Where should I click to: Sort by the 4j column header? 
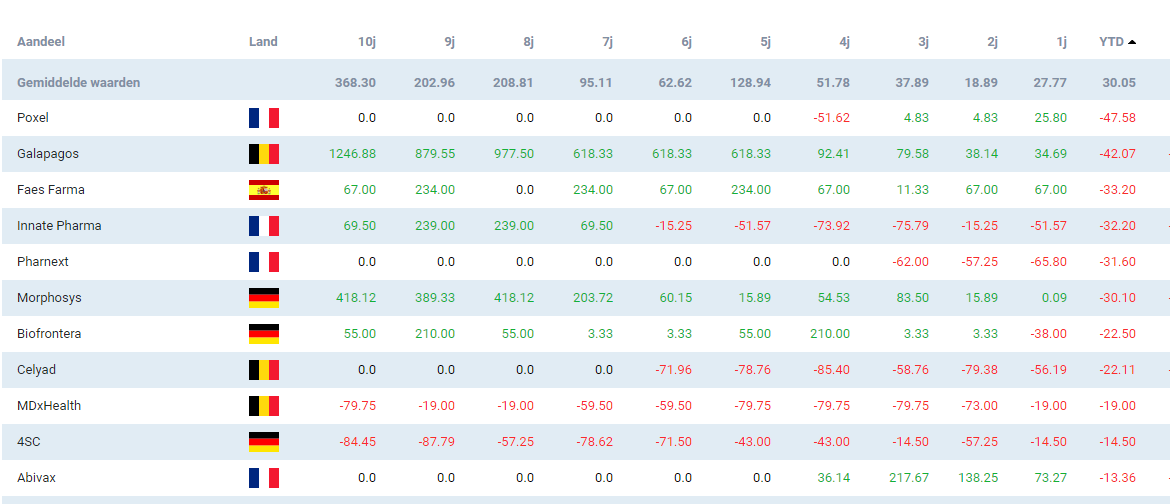pyautogui.click(x=844, y=42)
